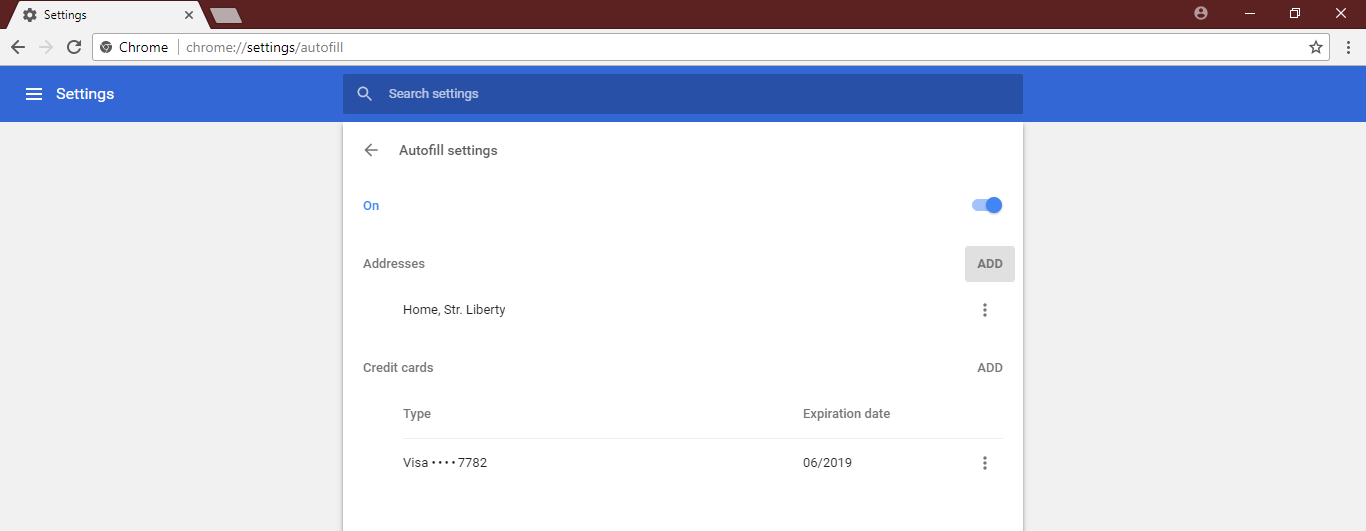This screenshot has width=1366, height=531.
Task: Turn off the Autofill toggle
Action: 986,205
